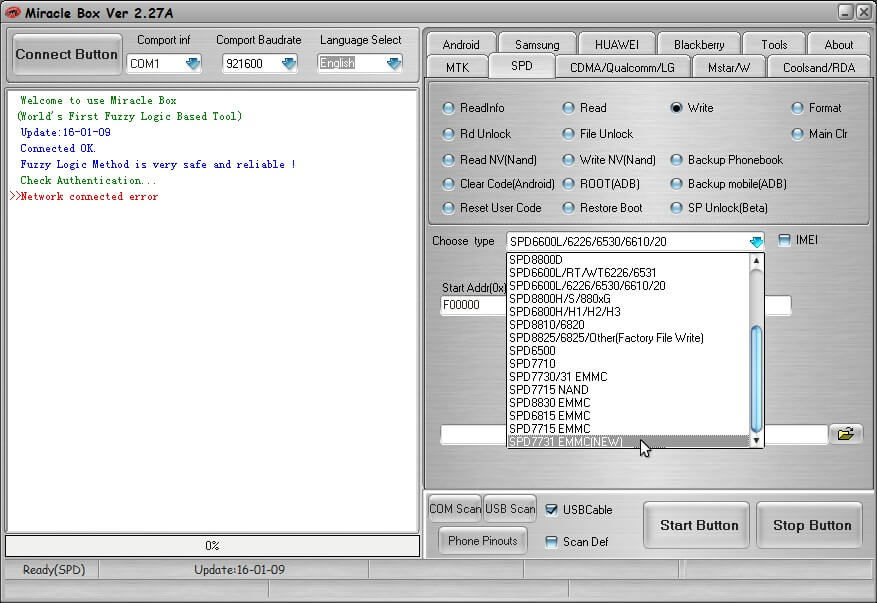Choose SPD7730/31 EMMC in list
Viewport: 877px width, 603px height.
click(x=628, y=377)
